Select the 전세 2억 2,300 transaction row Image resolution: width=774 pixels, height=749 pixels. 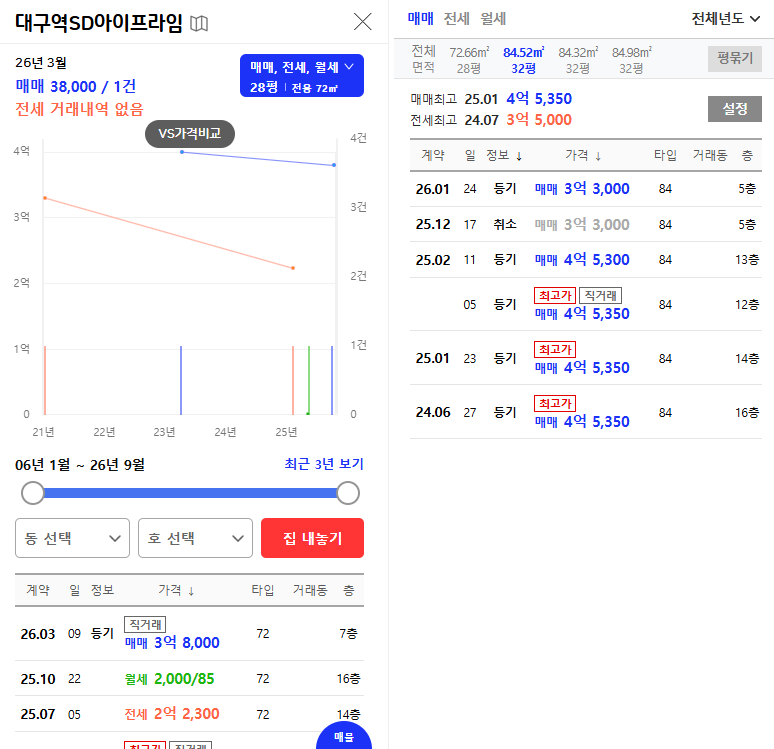coord(190,714)
